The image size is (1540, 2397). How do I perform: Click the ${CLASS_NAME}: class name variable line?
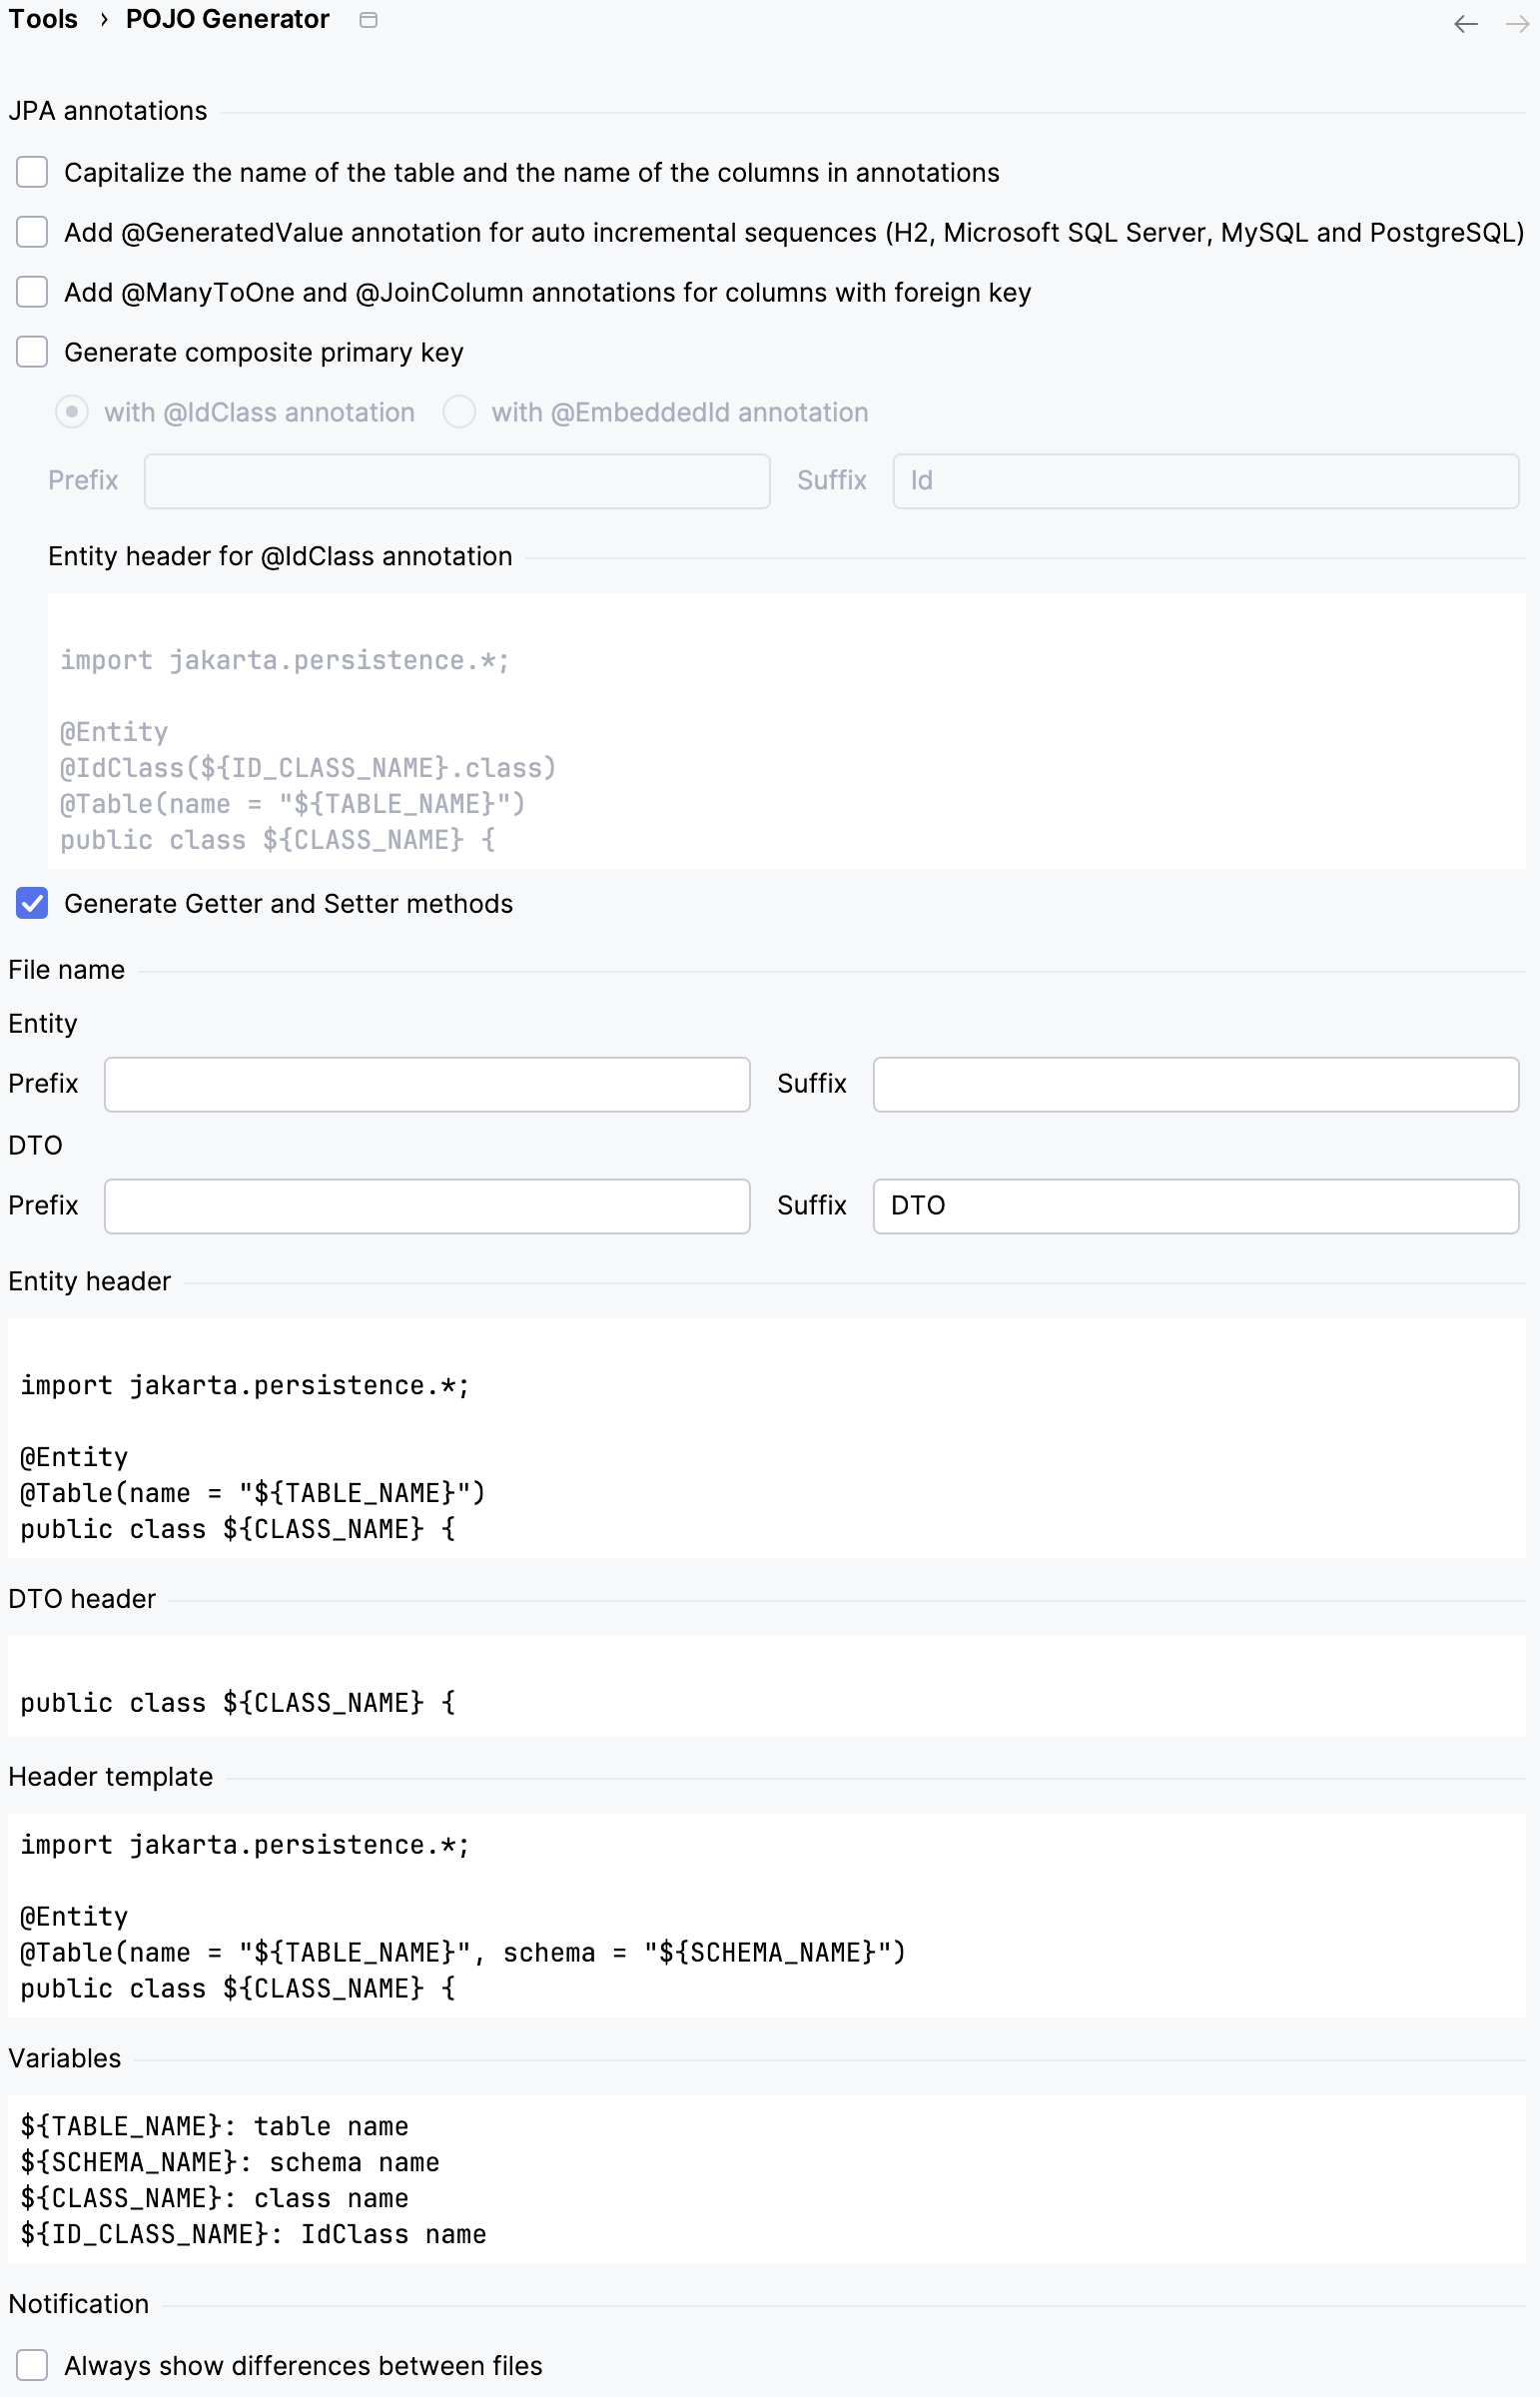(x=214, y=2198)
